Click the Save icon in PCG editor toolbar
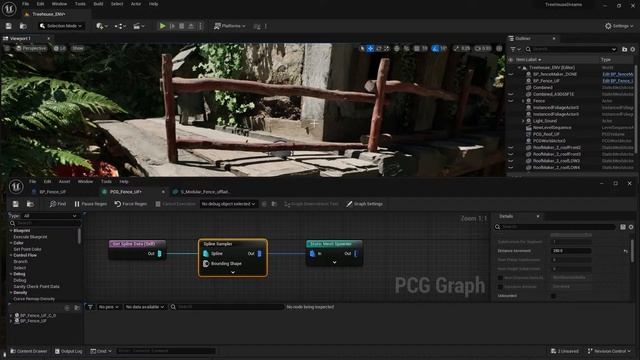This screenshot has width=640, height=360. pos(16,204)
